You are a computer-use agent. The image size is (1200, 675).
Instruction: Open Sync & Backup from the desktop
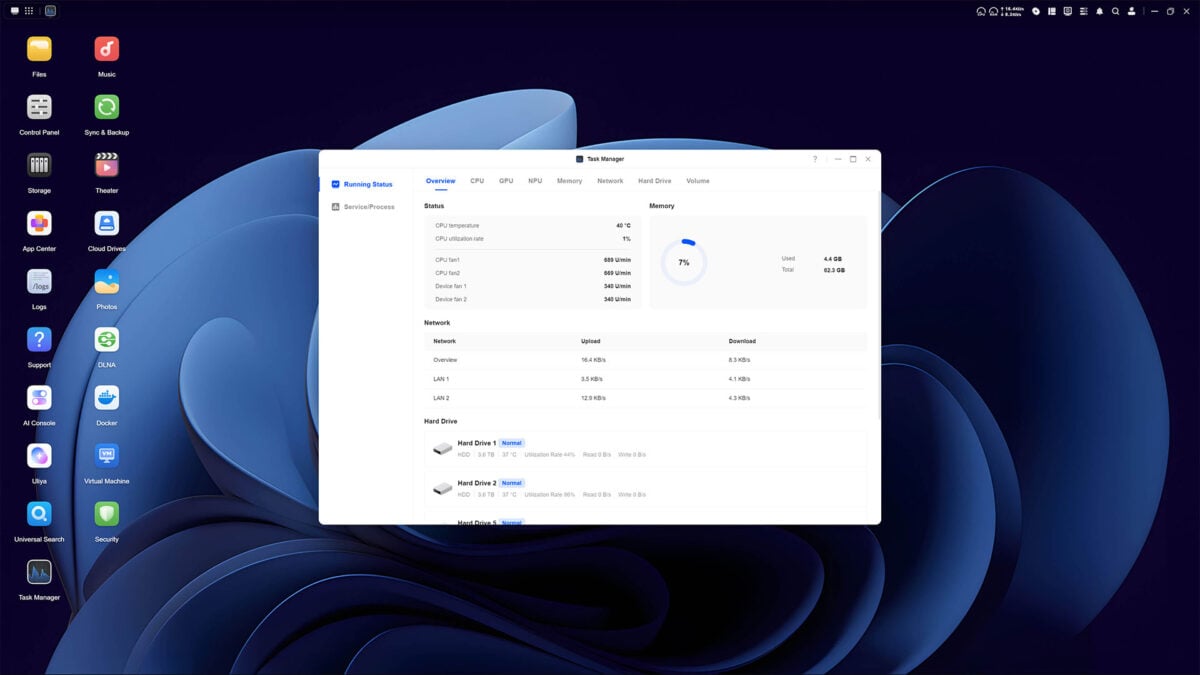click(x=106, y=105)
